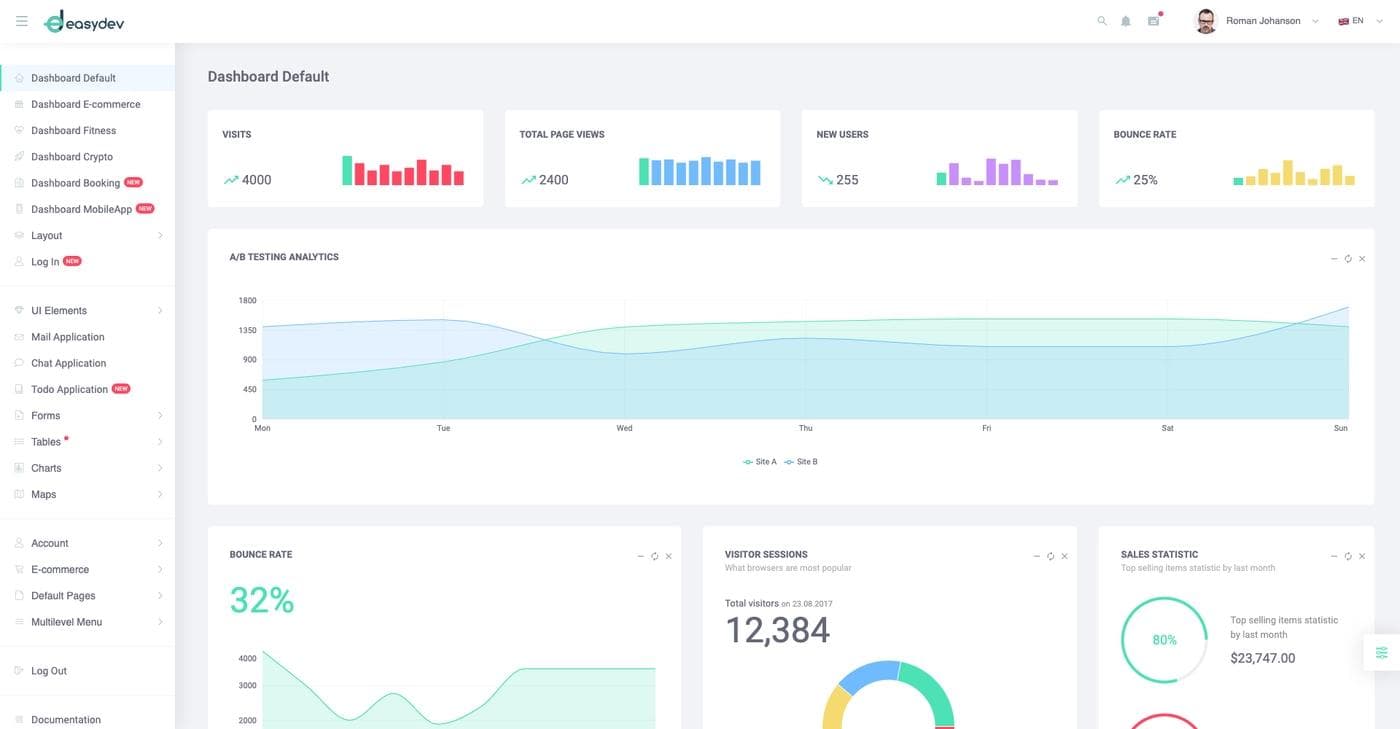Image resolution: width=1400 pixels, height=729 pixels.
Task: Open the search icon in header
Action: pos(1102,21)
